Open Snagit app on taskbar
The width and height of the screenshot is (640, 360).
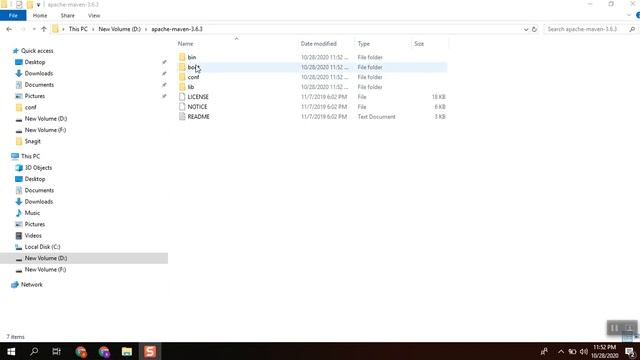tap(150, 351)
